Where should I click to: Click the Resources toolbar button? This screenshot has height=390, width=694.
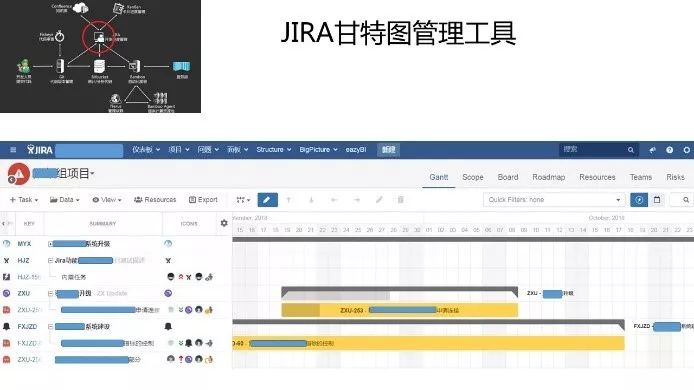pyautogui.click(x=155, y=200)
